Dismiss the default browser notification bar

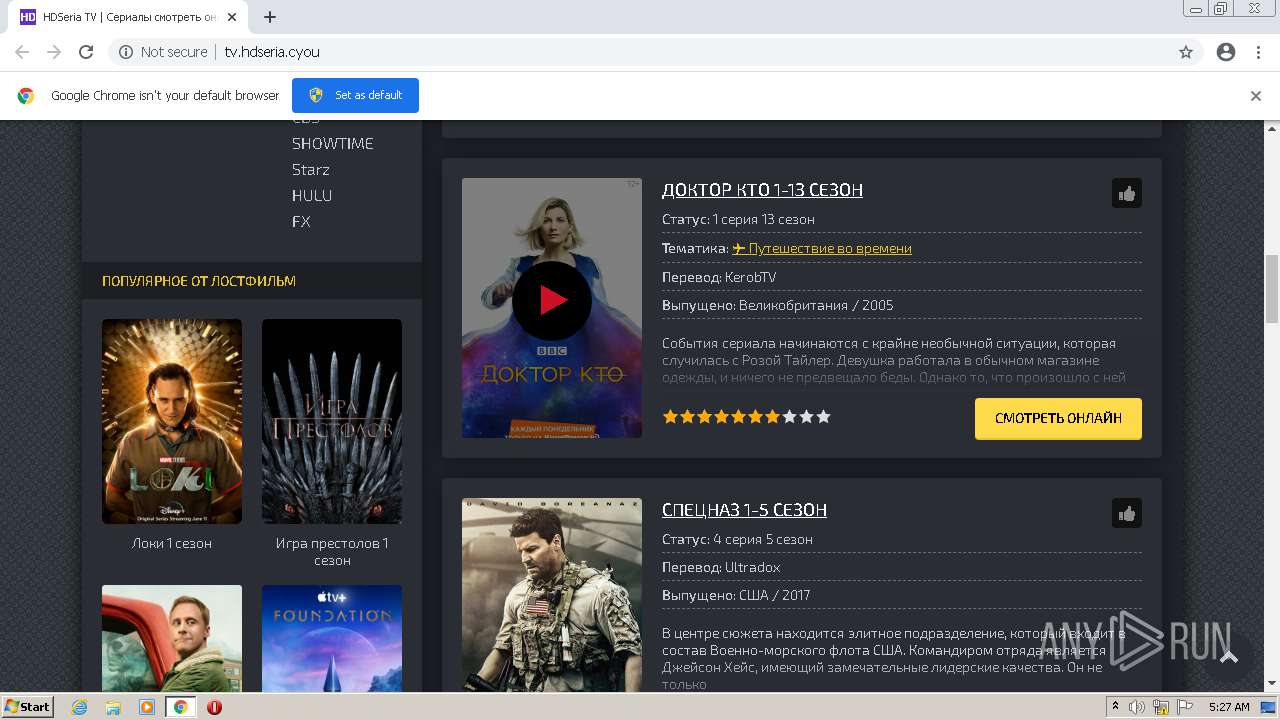[1256, 96]
